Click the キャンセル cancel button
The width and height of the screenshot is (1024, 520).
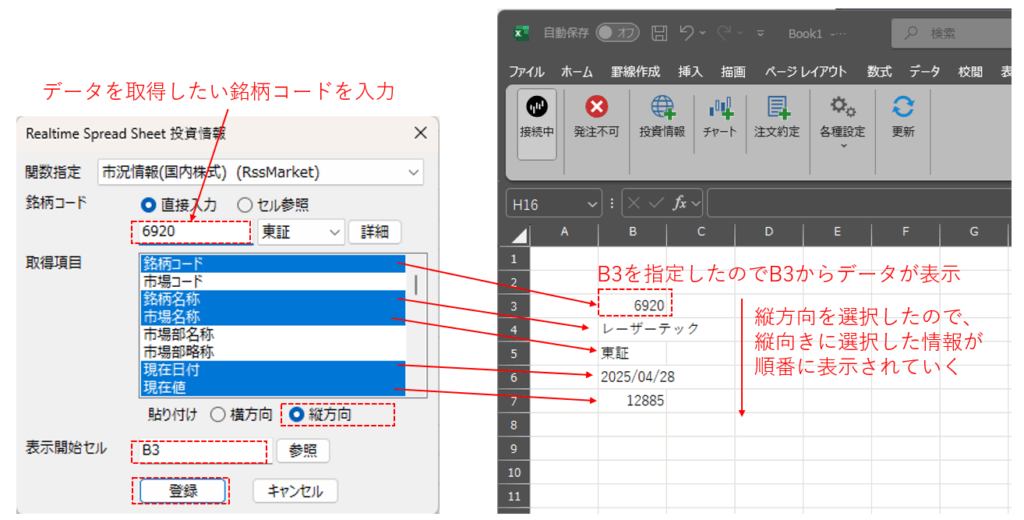pos(295,491)
